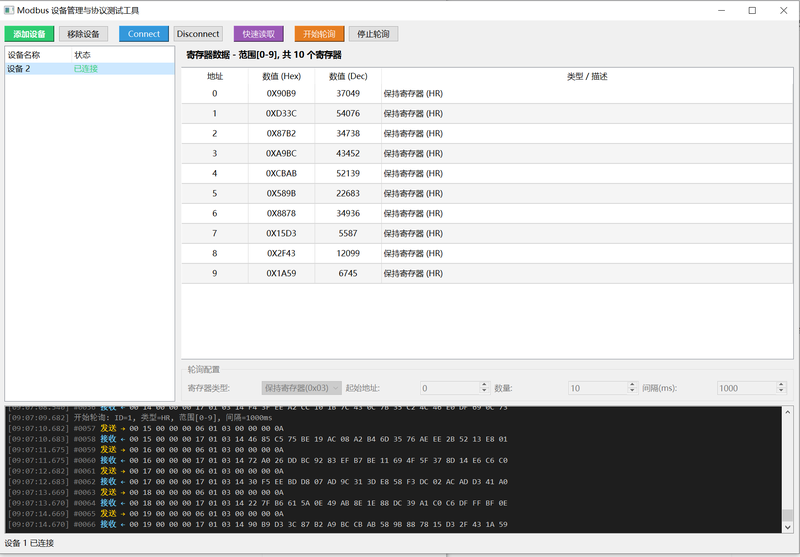
Task: Decrease 间隔(ms) with the down arrow
Action: pos(782,392)
